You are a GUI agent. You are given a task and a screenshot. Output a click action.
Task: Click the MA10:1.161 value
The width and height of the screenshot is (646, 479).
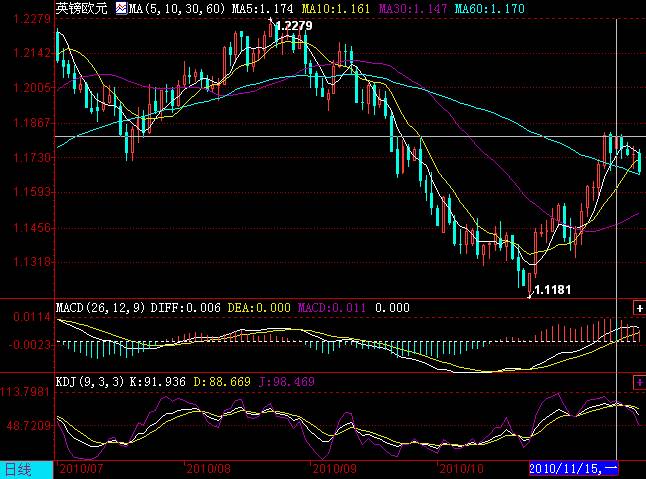coord(336,8)
